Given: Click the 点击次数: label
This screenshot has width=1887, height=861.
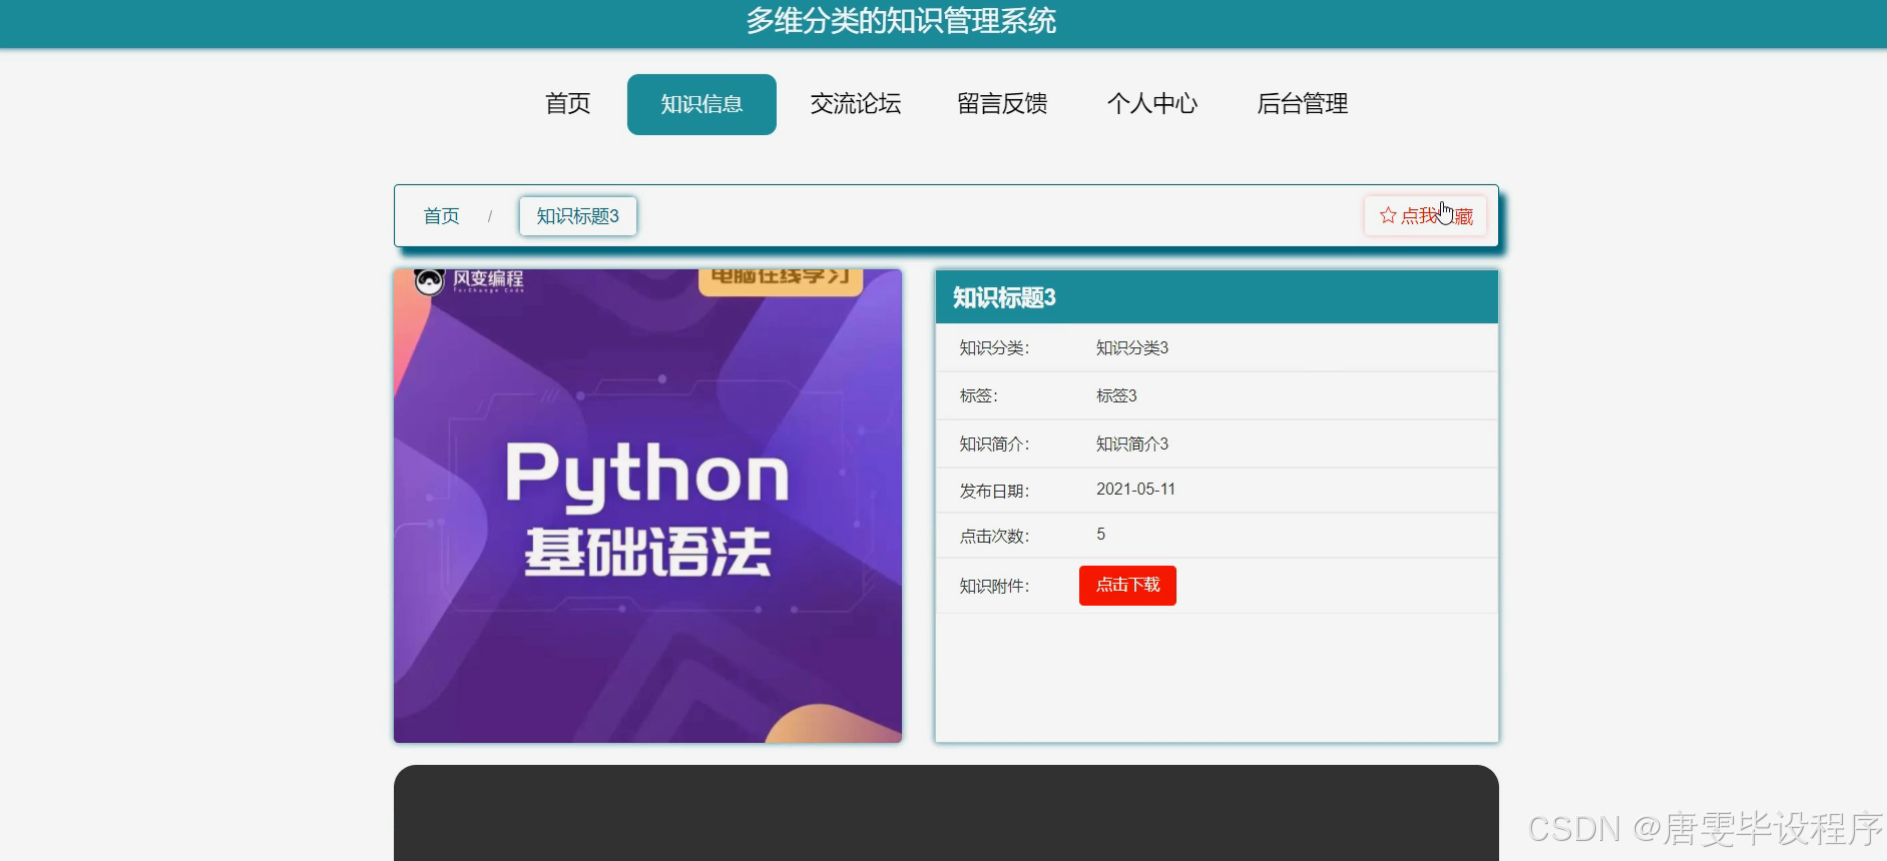Looking at the screenshot, I should point(994,536).
